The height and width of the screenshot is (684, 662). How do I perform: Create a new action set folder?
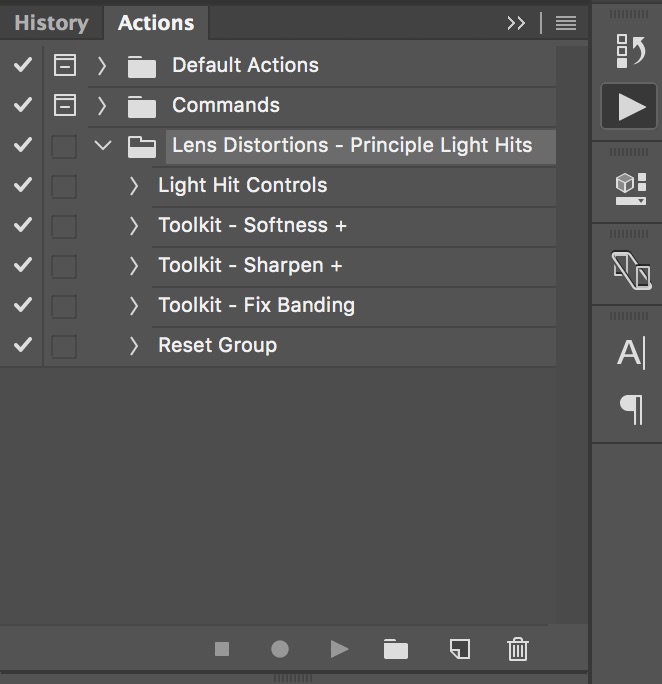[x=396, y=649]
